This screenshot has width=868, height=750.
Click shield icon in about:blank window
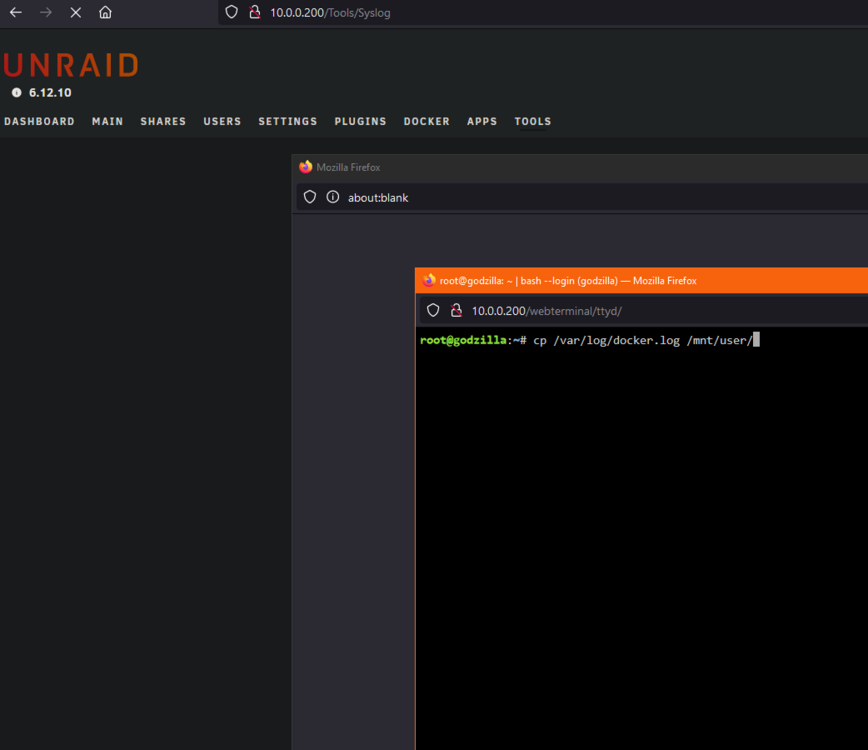(x=310, y=197)
